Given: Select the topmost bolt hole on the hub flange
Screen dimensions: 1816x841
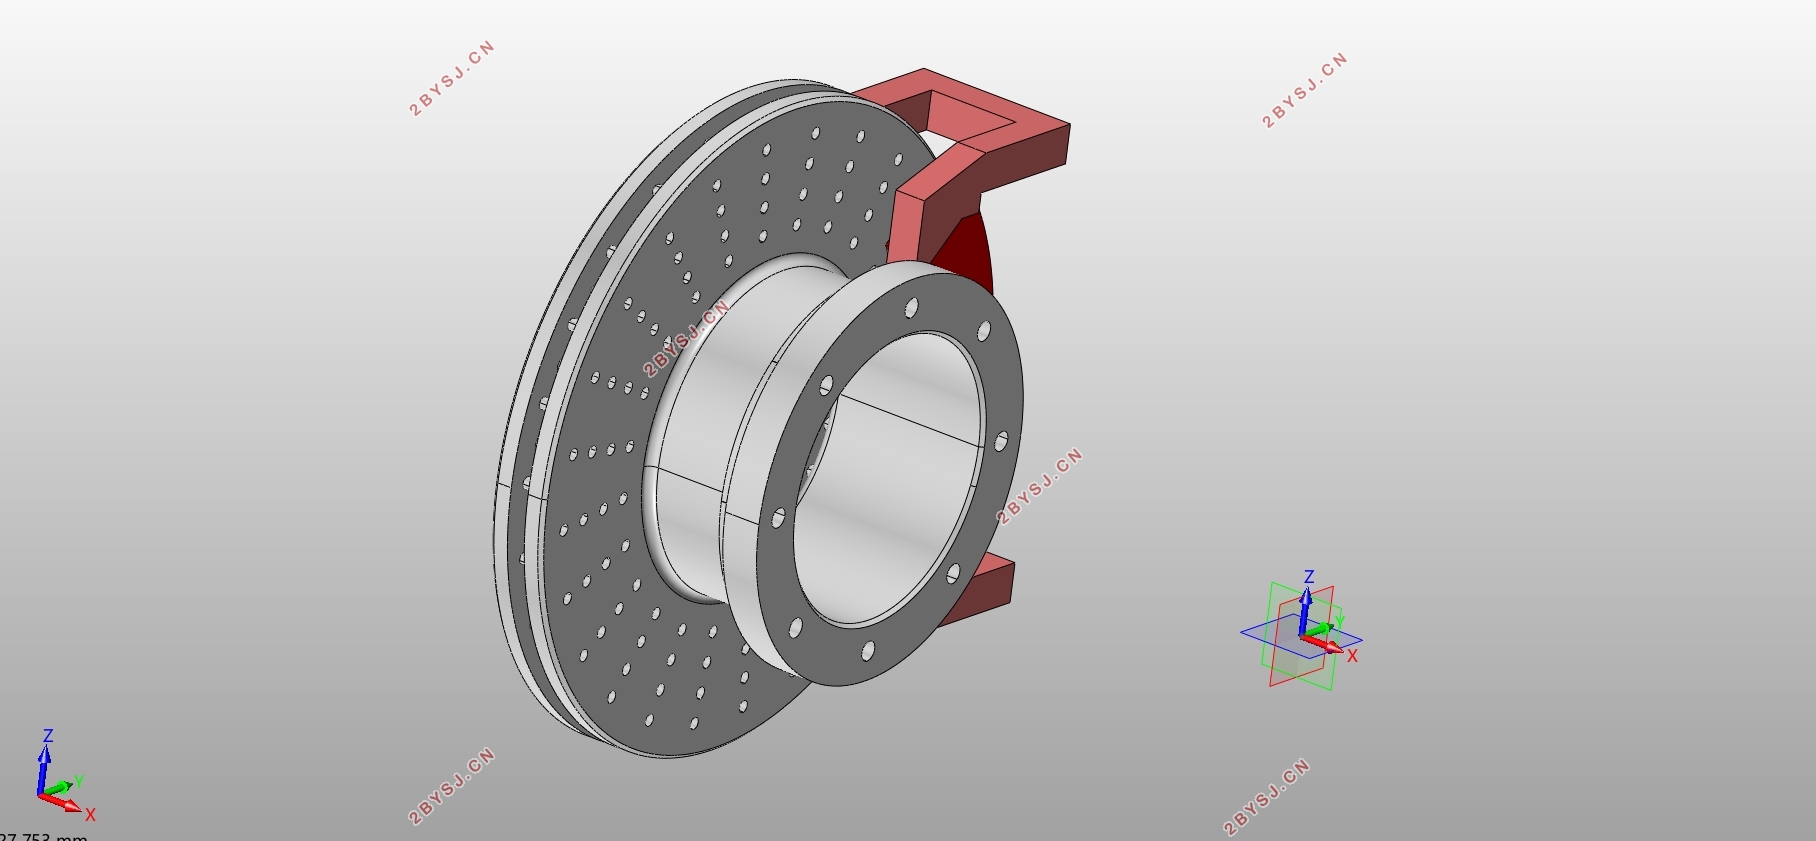Looking at the screenshot, I should click(x=911, y=307).
